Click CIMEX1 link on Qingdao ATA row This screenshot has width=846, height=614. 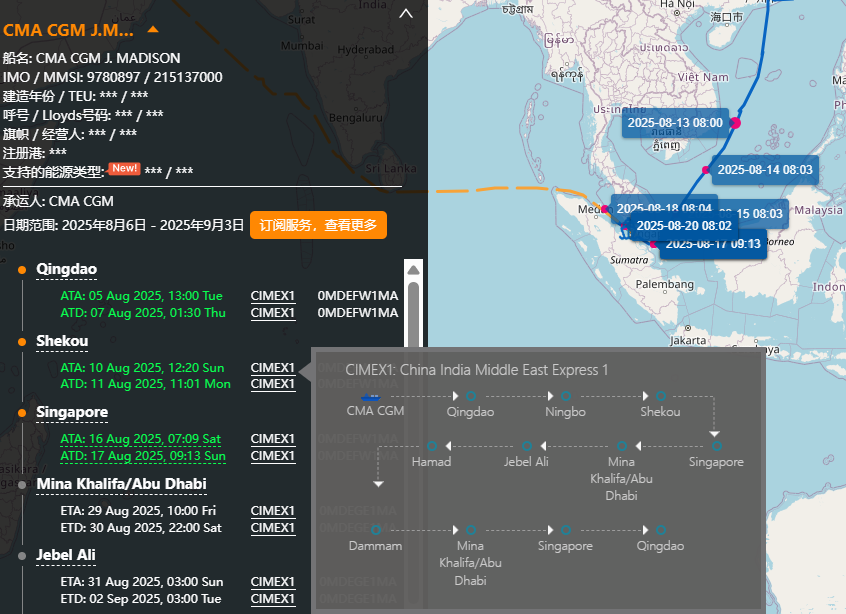pyautogui.click(x=273, y=296)
